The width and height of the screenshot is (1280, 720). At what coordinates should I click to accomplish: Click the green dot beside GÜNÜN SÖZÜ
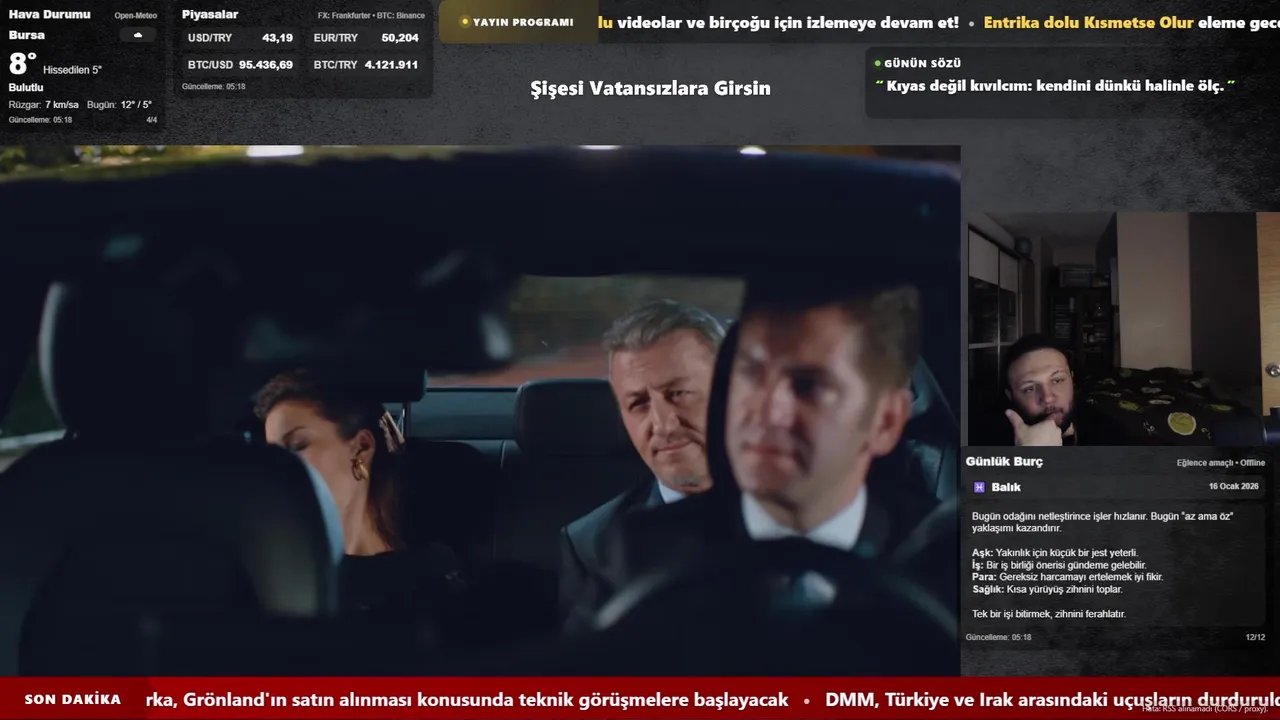877,63
